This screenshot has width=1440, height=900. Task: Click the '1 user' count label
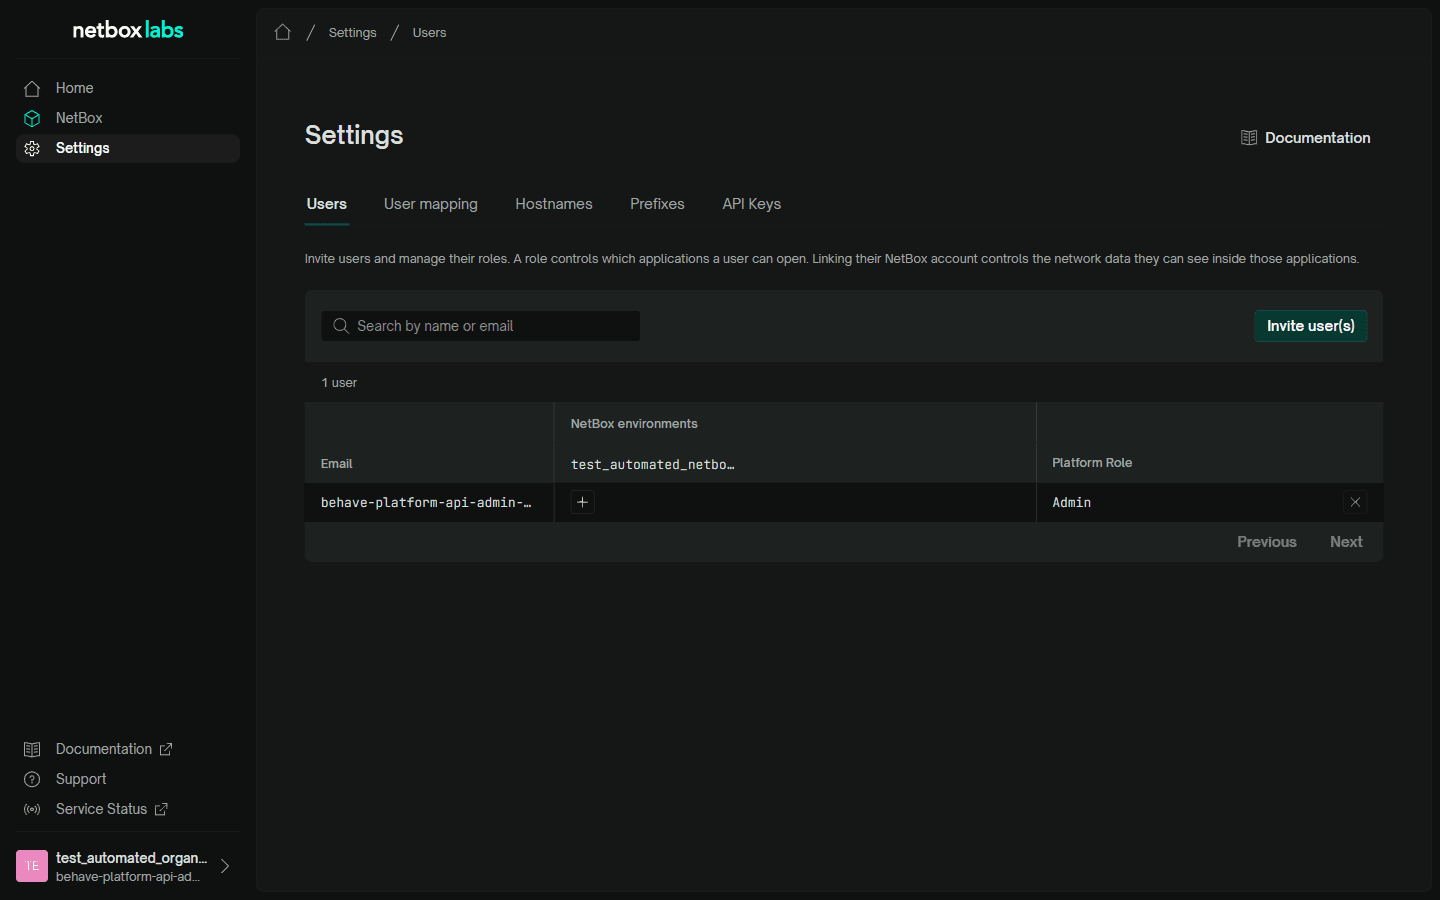339,383
